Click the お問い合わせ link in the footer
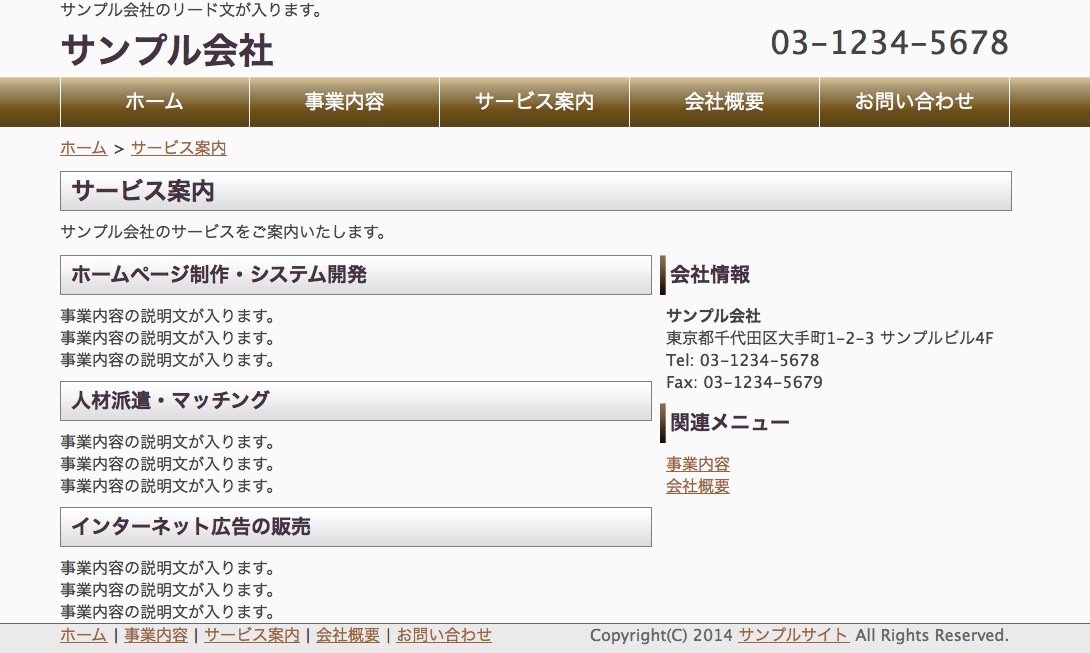This screenshot has height=653, width=1090. tap(444, 635)
